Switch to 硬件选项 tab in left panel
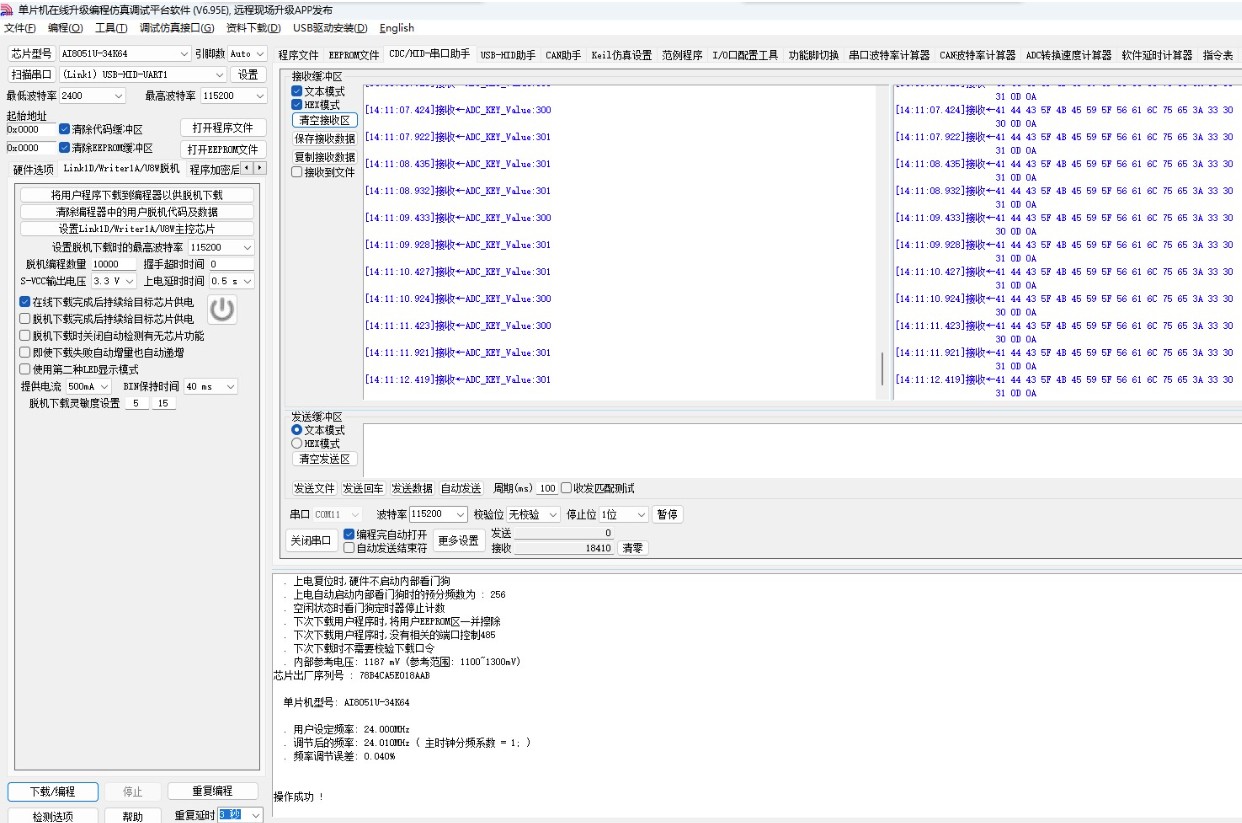 [33, 169]
